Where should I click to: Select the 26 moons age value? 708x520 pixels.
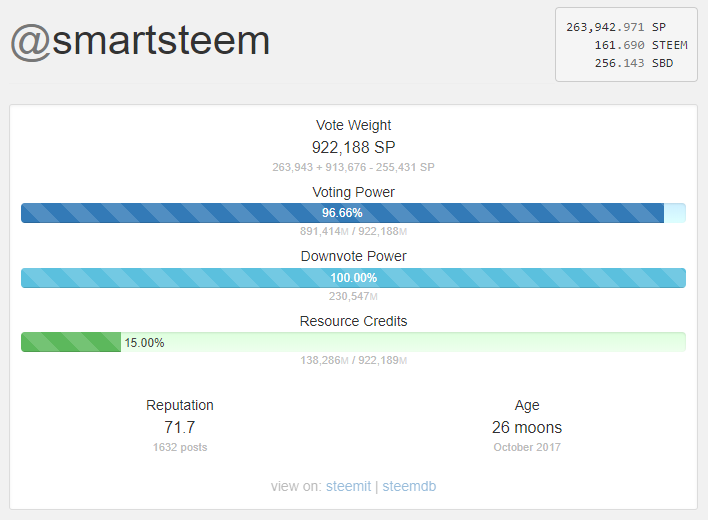pyautogui.click(x=527, y=427)
